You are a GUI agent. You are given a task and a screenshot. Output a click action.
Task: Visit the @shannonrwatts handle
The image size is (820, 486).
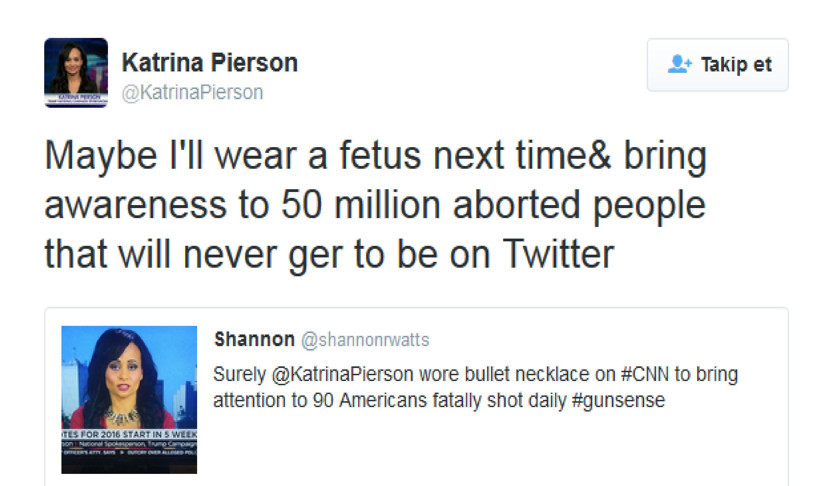click(364, 340)
